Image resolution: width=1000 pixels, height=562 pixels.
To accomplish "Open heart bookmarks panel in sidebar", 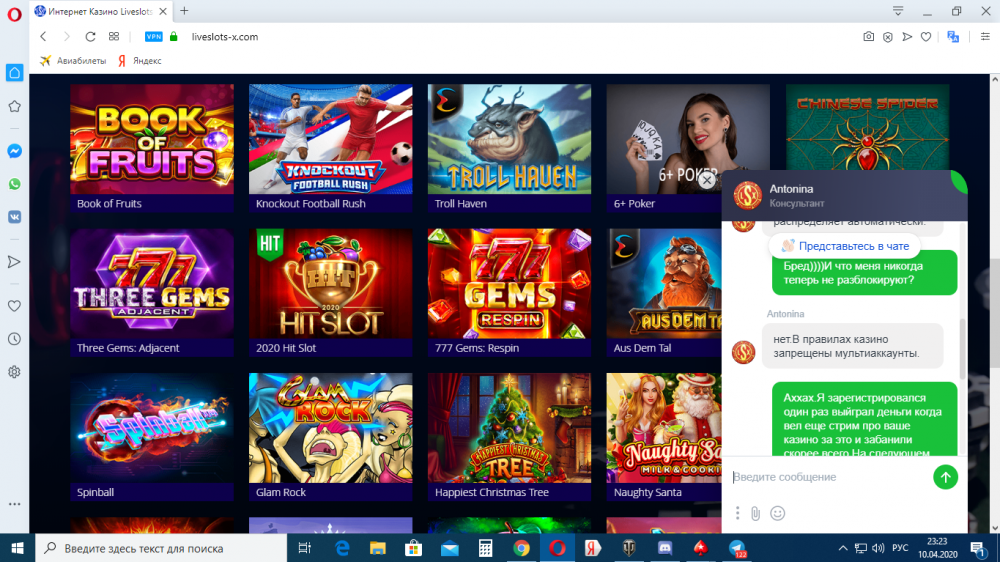I will point(14,306).
